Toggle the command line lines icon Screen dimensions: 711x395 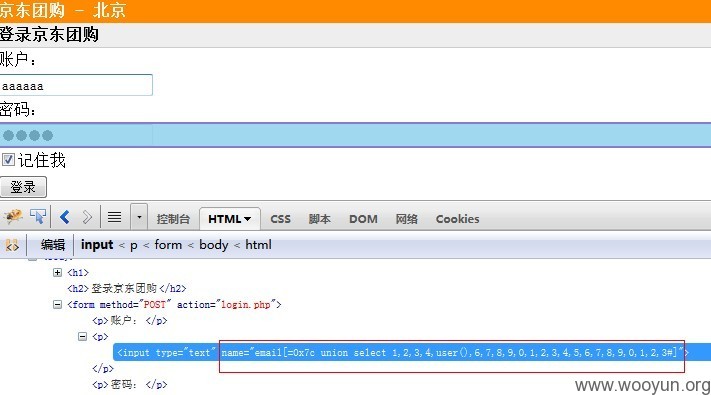coord(114,217)
